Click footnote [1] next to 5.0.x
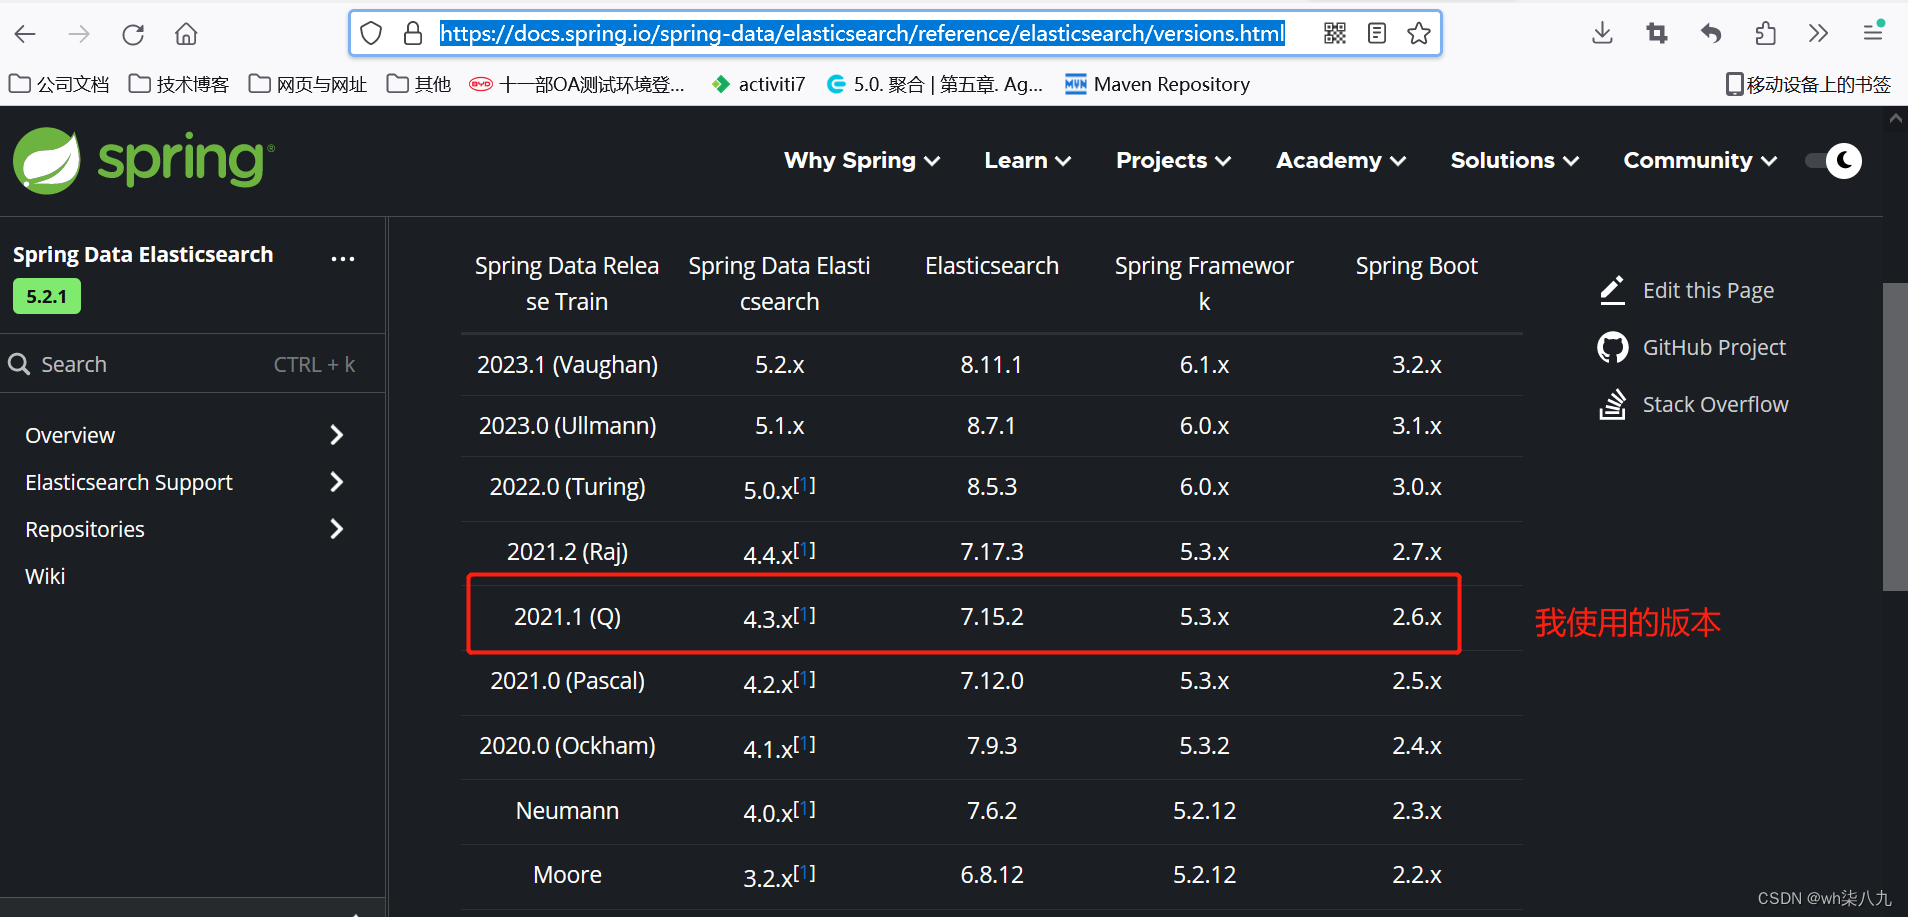The height and width of the screenshot is (917, 1908). (805, 484)
